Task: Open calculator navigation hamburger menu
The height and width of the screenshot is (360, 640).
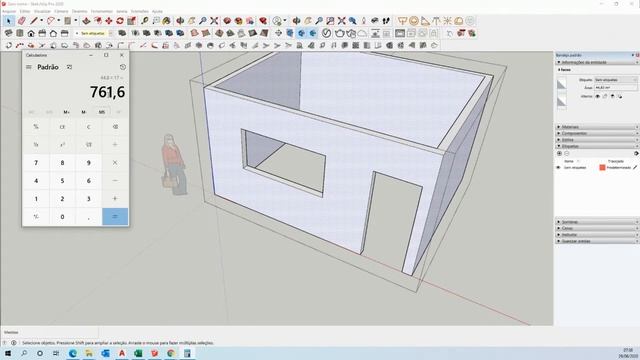Action: point(29,67)
